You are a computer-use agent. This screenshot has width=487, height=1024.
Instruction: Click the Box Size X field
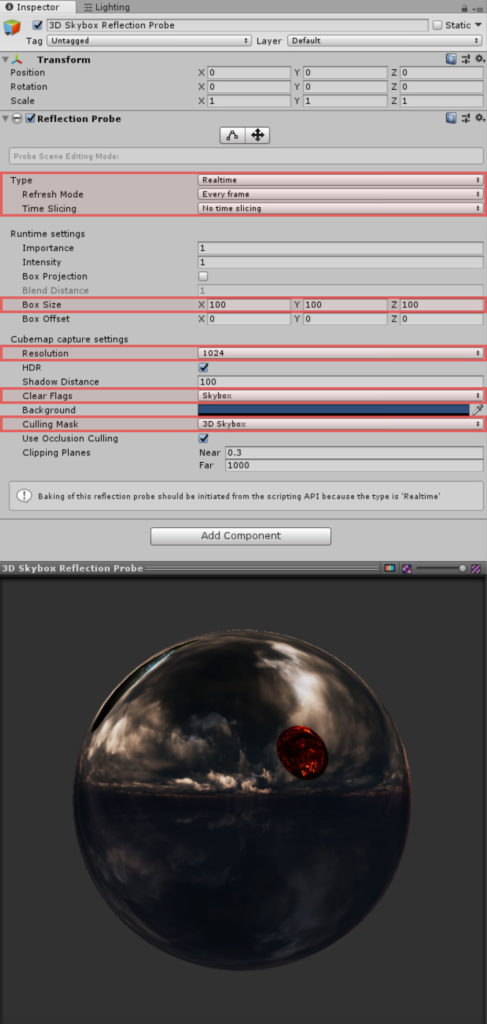pyautogui.click(x=249, y=305)
